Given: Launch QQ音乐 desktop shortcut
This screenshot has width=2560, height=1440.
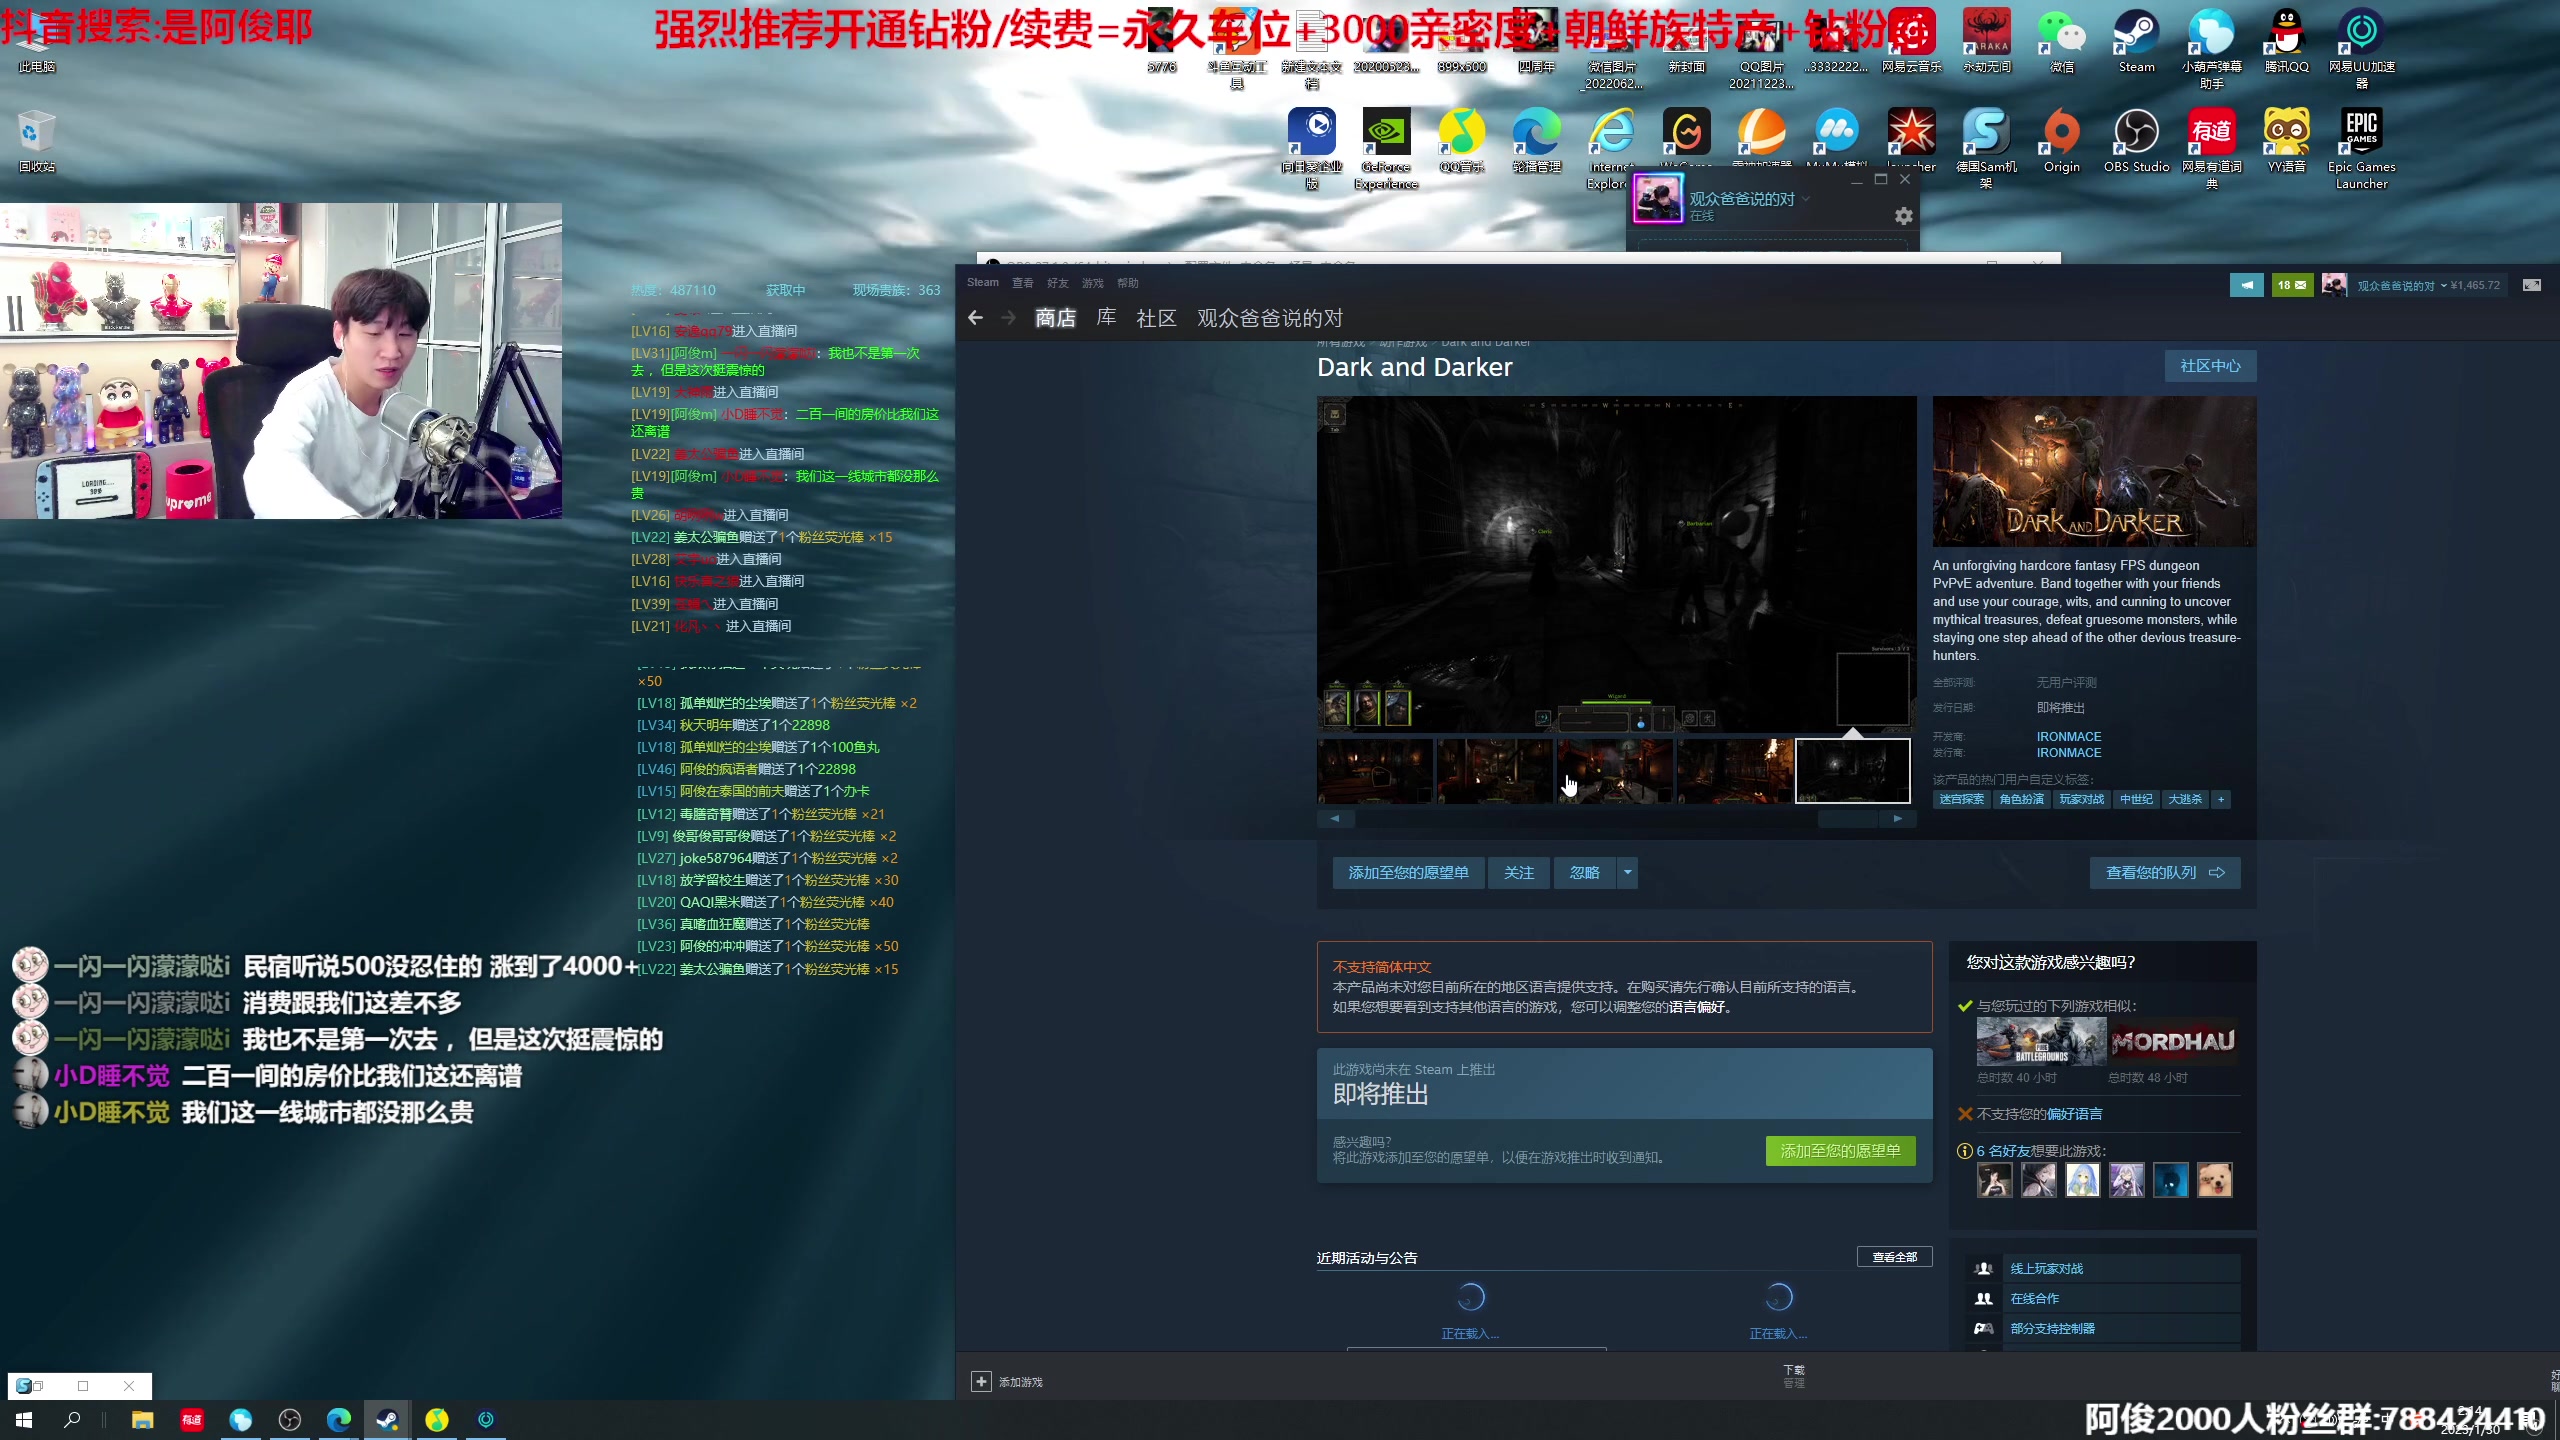Looking at the screenshot, I should pos(1461,141).
